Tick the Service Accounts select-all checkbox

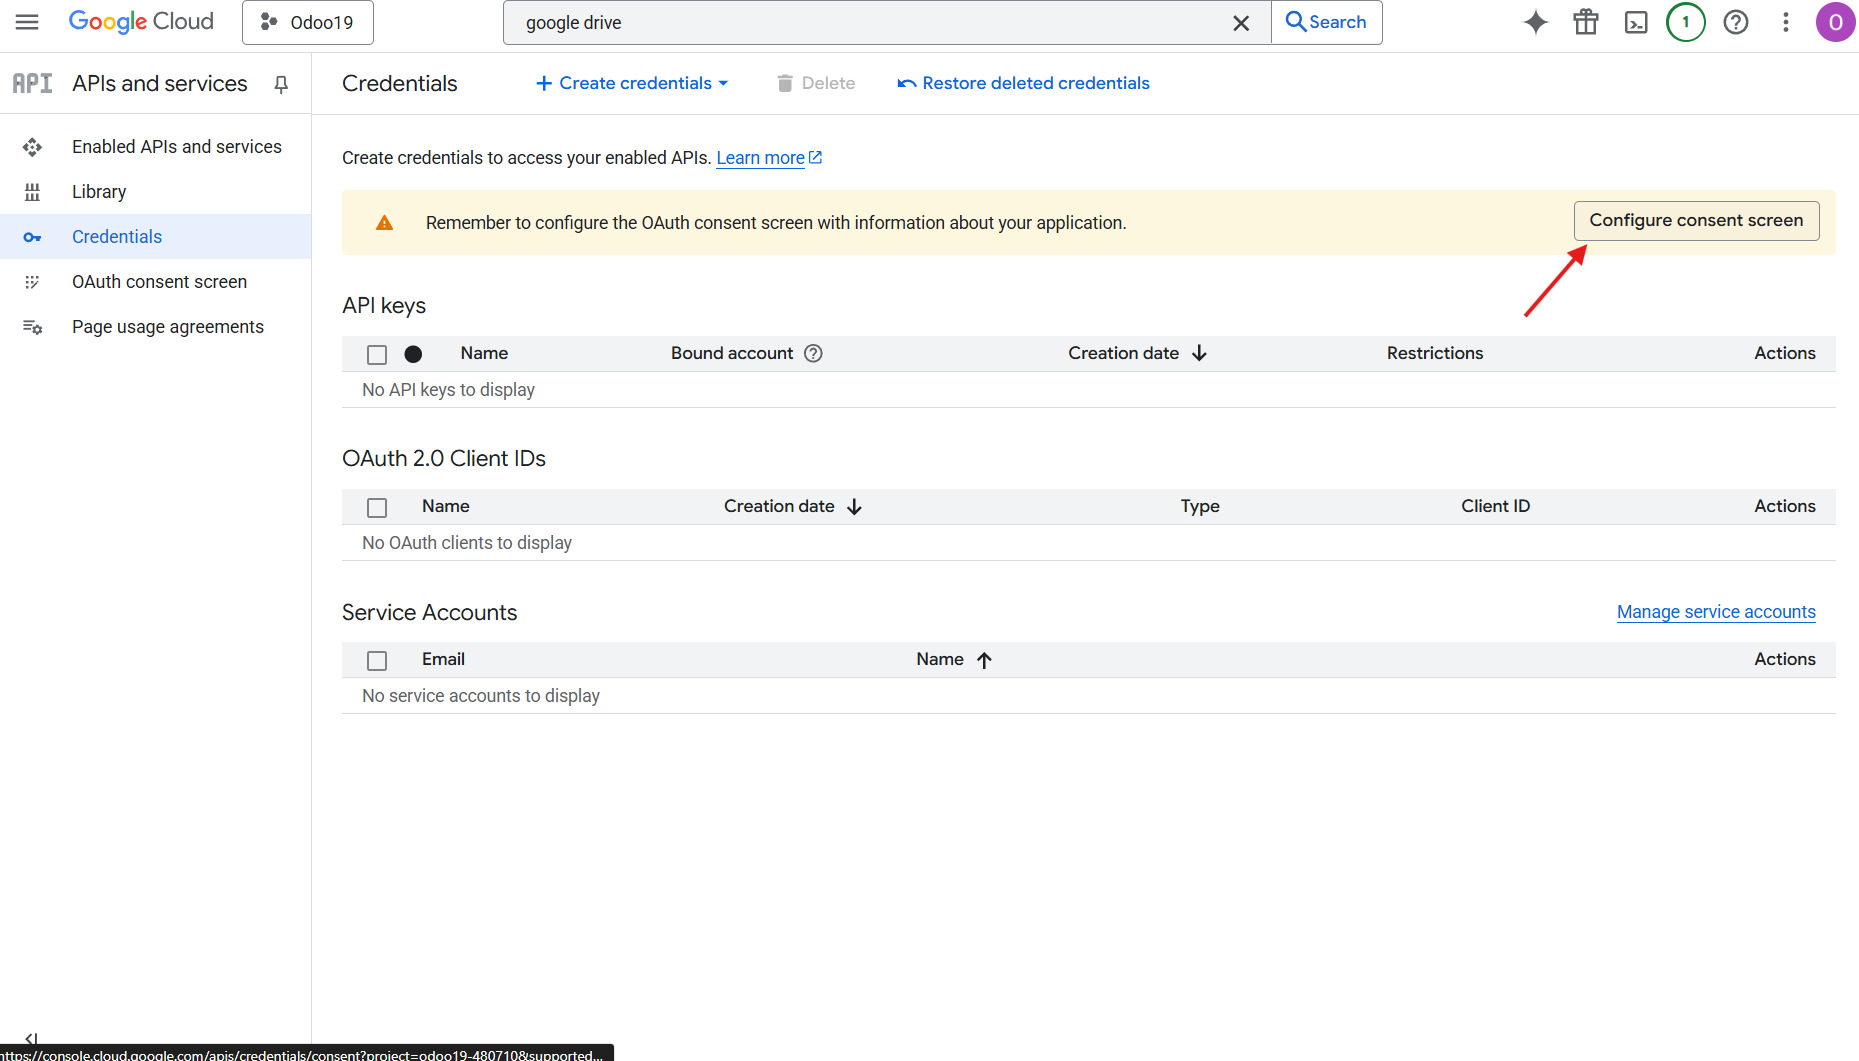pos(377,660)
